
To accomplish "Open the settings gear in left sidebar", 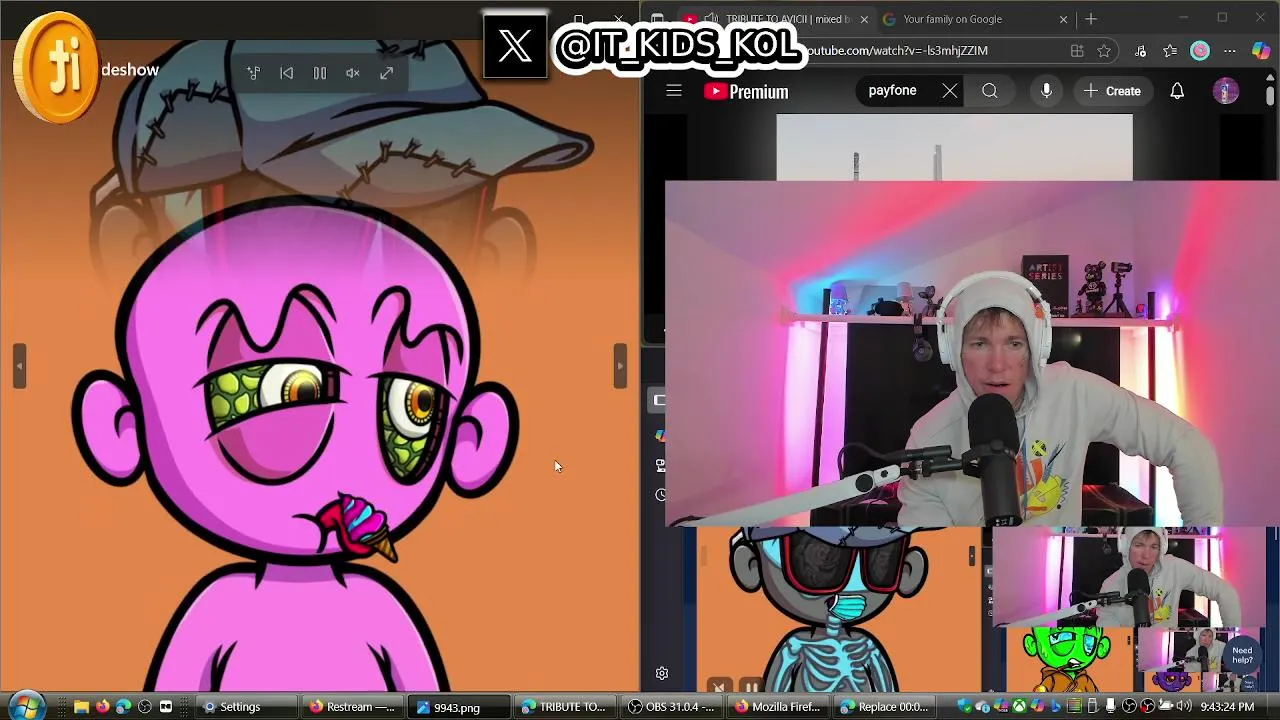I will 662,674.
